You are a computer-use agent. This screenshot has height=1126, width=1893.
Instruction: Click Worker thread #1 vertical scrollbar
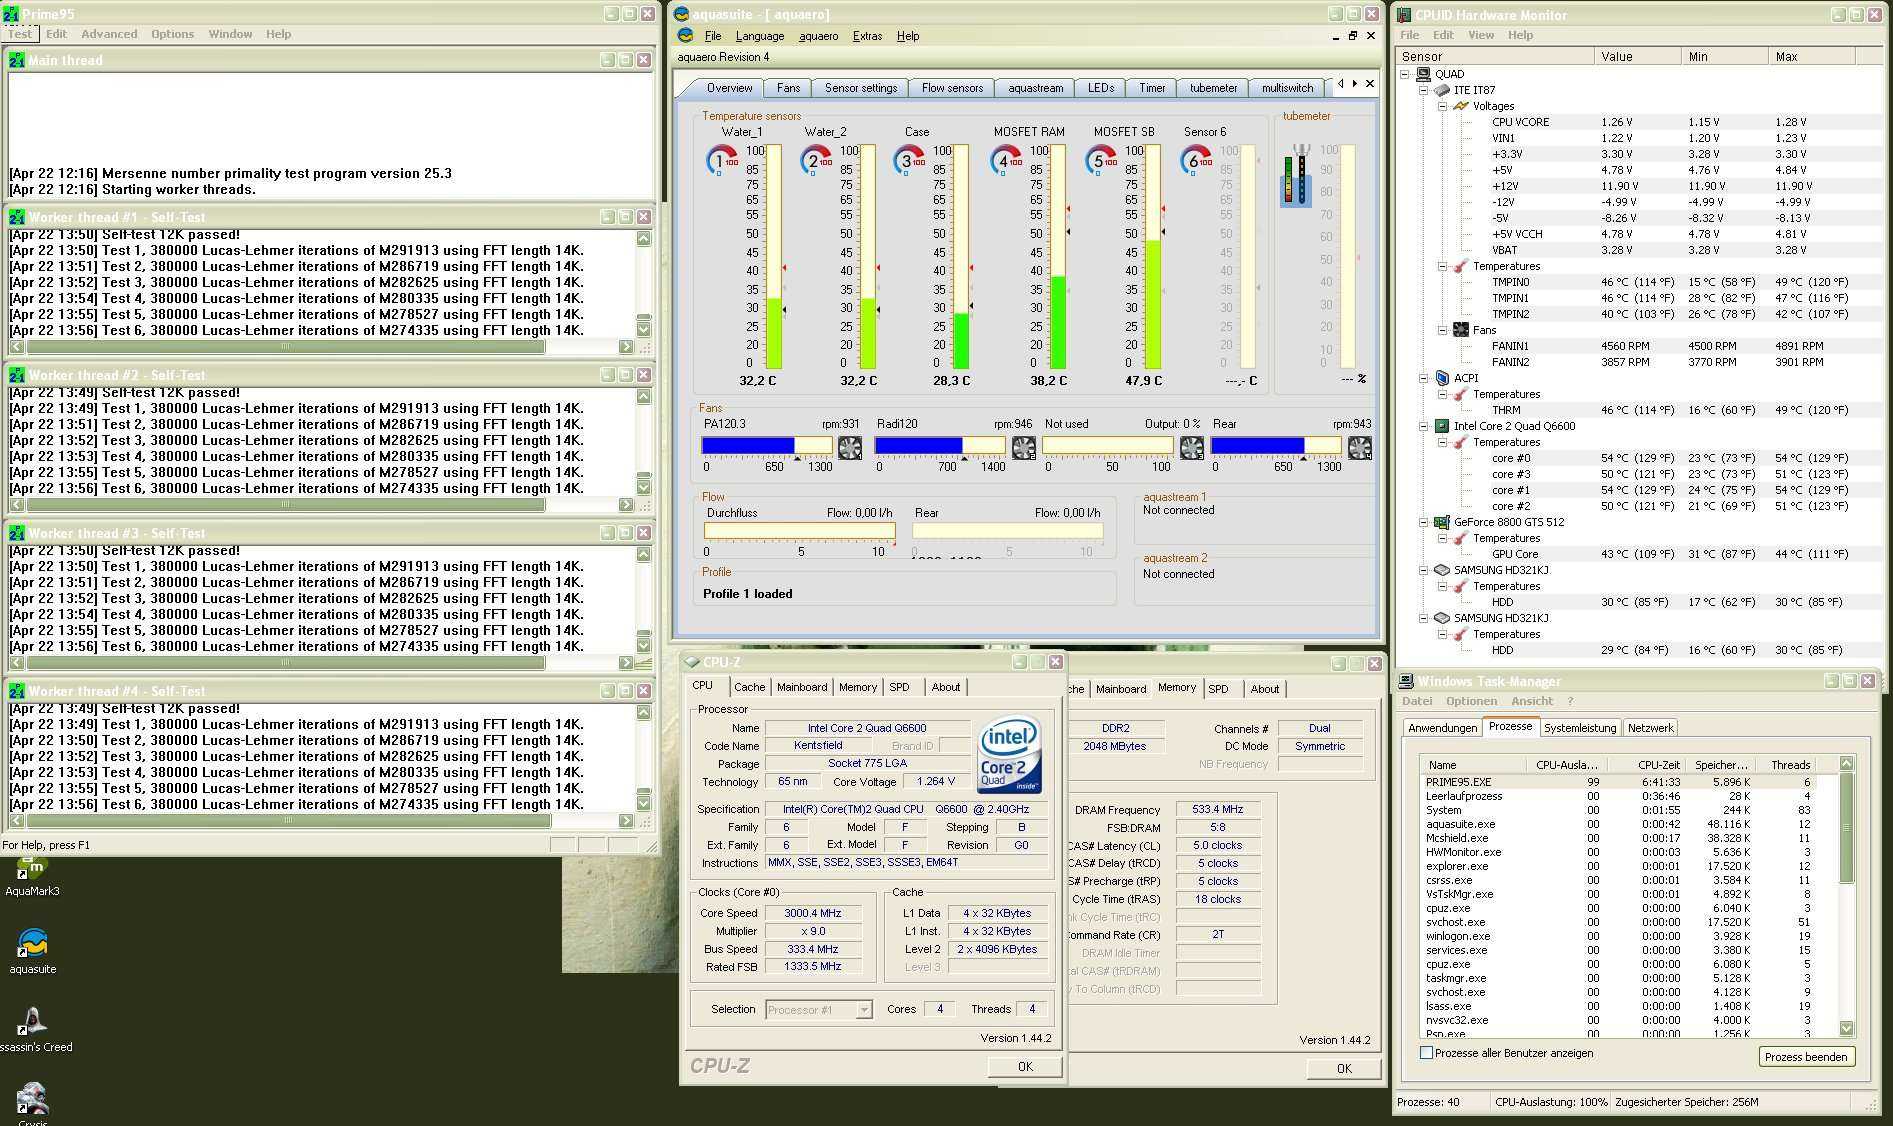click(x=643, y=283)
